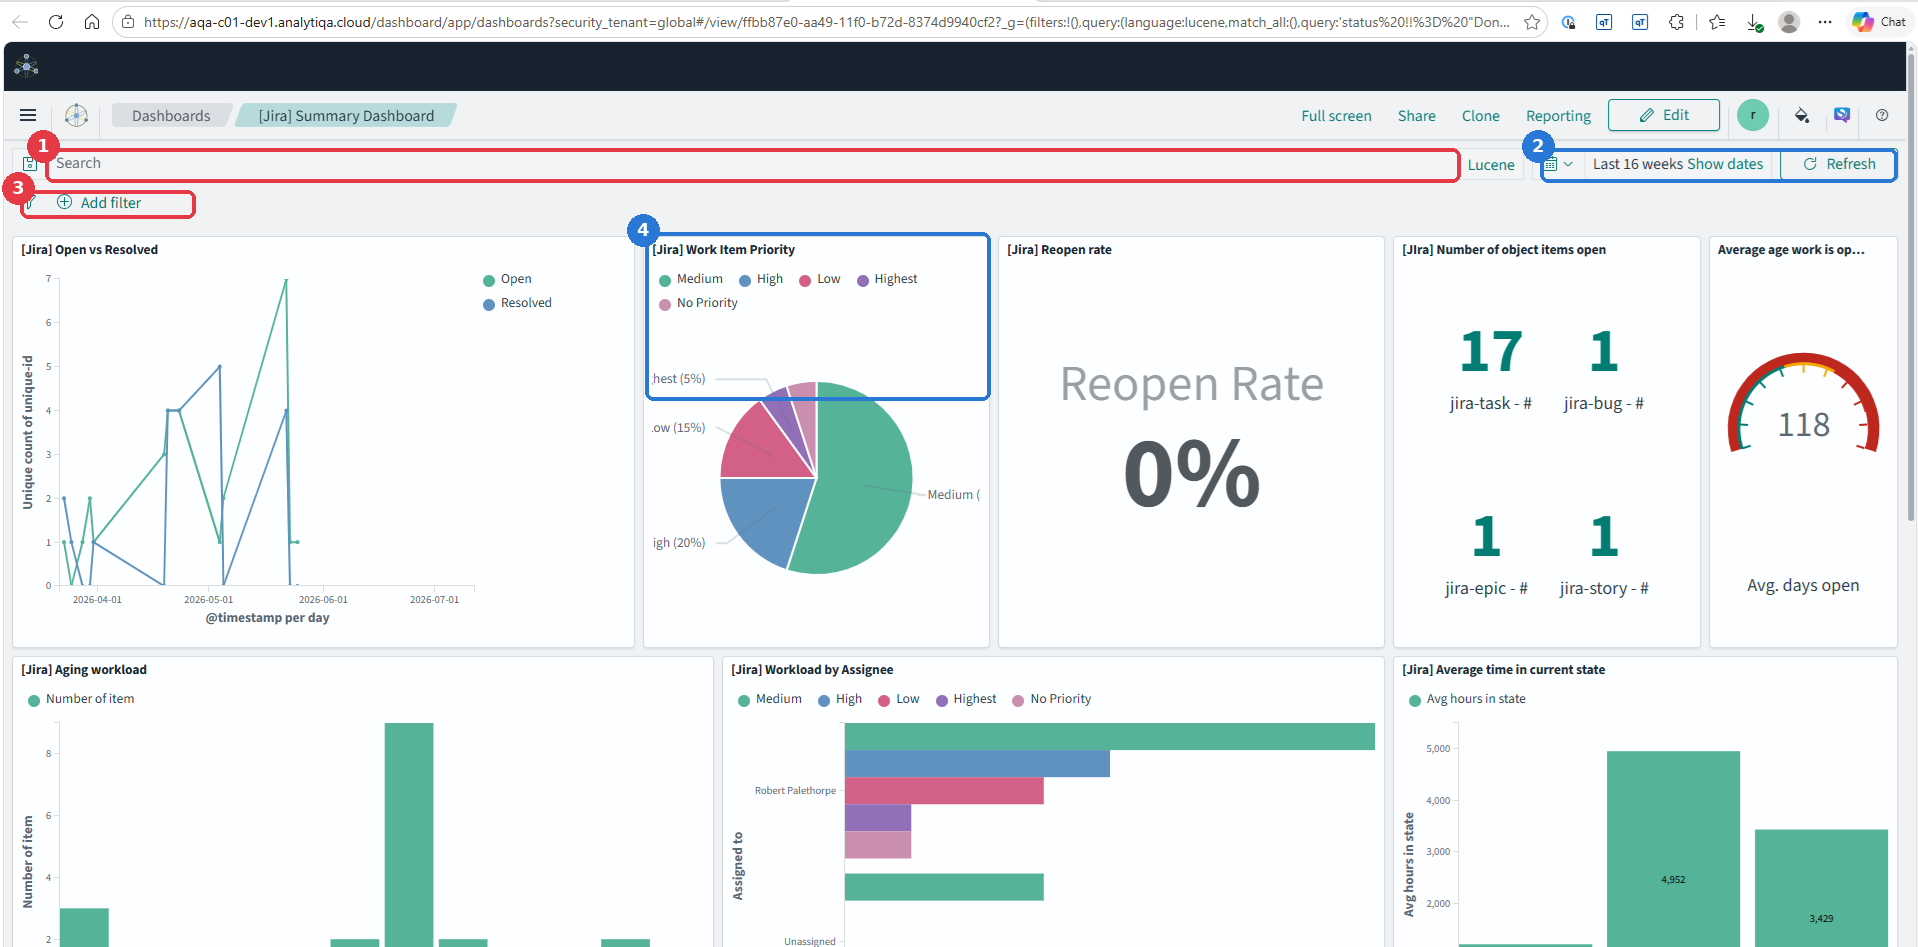
Task: Click the Medium swatch in Workload by Assignee legend
Action: click(x=744, y=700)
